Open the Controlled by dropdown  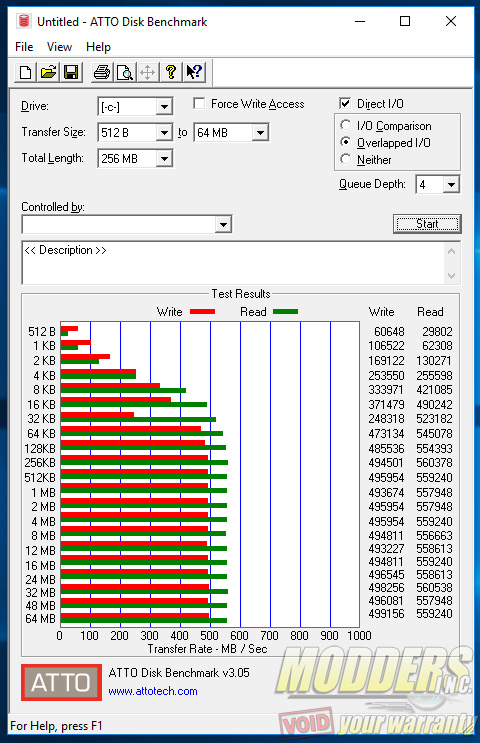223,224
